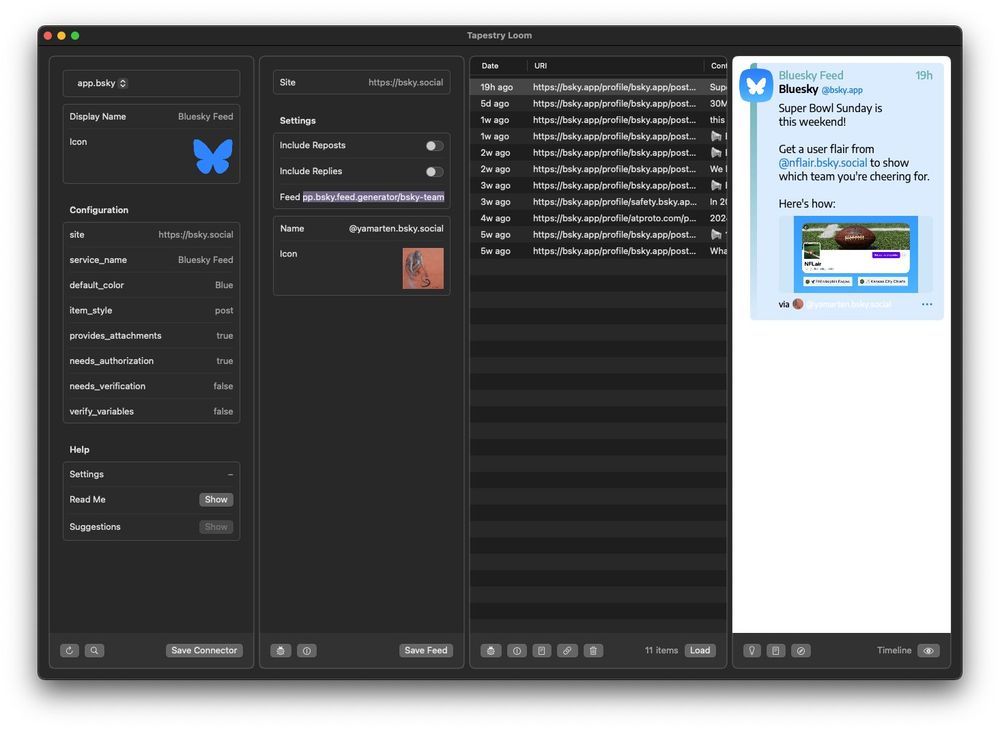Open the @nflair.bsky.social link in the post

pyautogui.click(x=823, y=163)
